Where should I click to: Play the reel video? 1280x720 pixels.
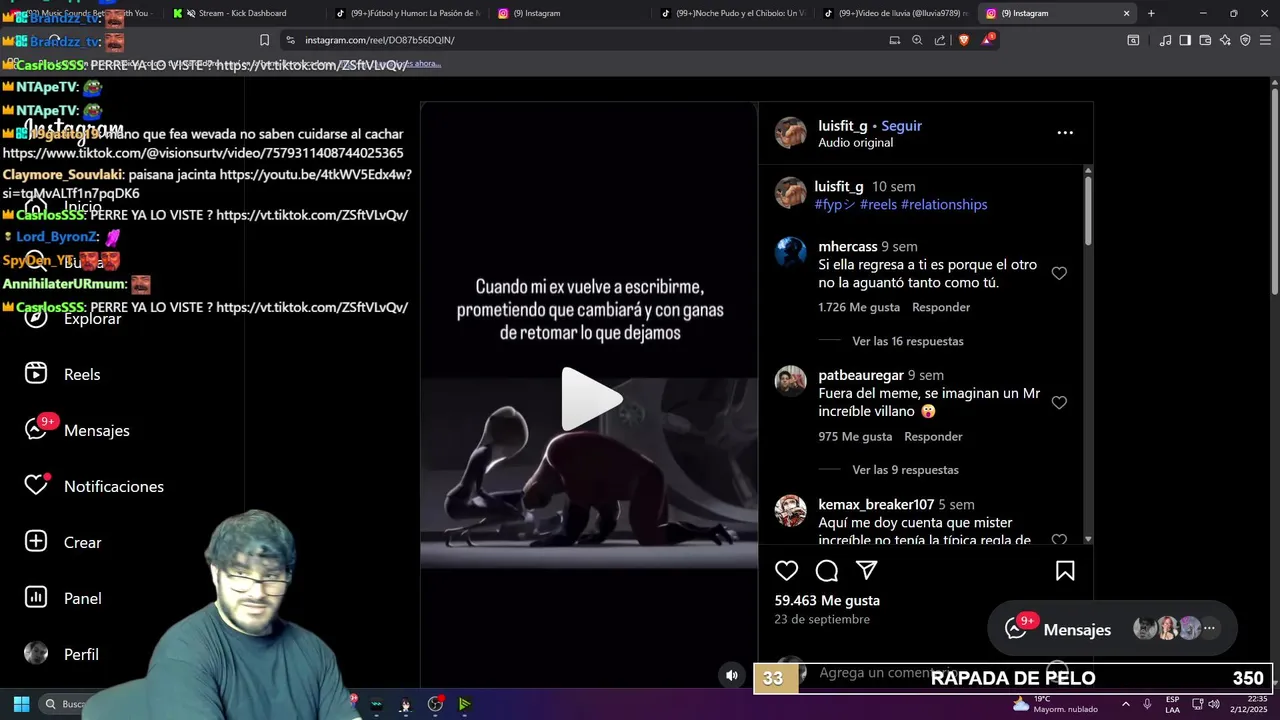coord(590,399)
